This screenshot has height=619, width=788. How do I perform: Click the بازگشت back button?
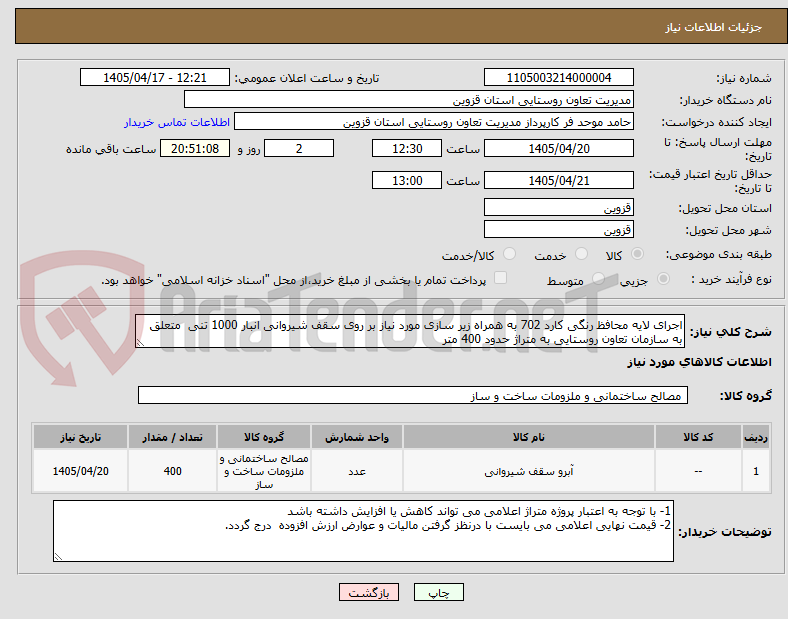point(369,592)
